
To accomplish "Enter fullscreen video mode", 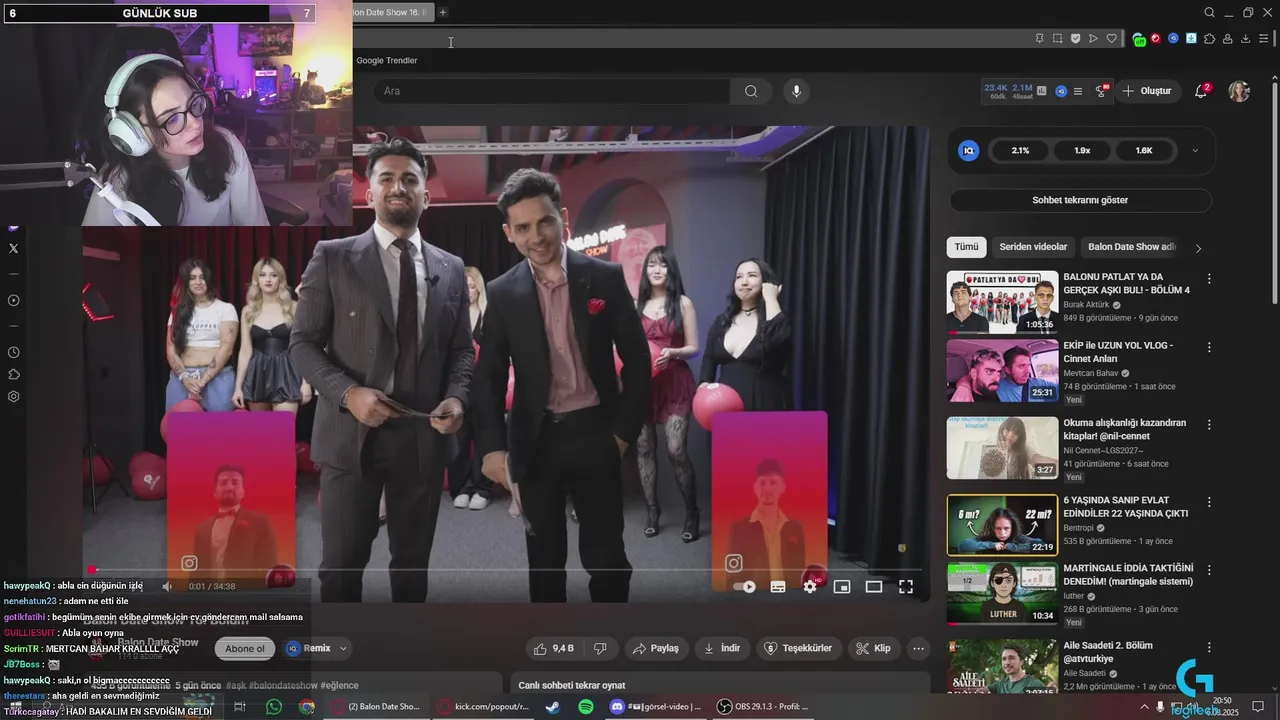I will [x=905, y=587].
